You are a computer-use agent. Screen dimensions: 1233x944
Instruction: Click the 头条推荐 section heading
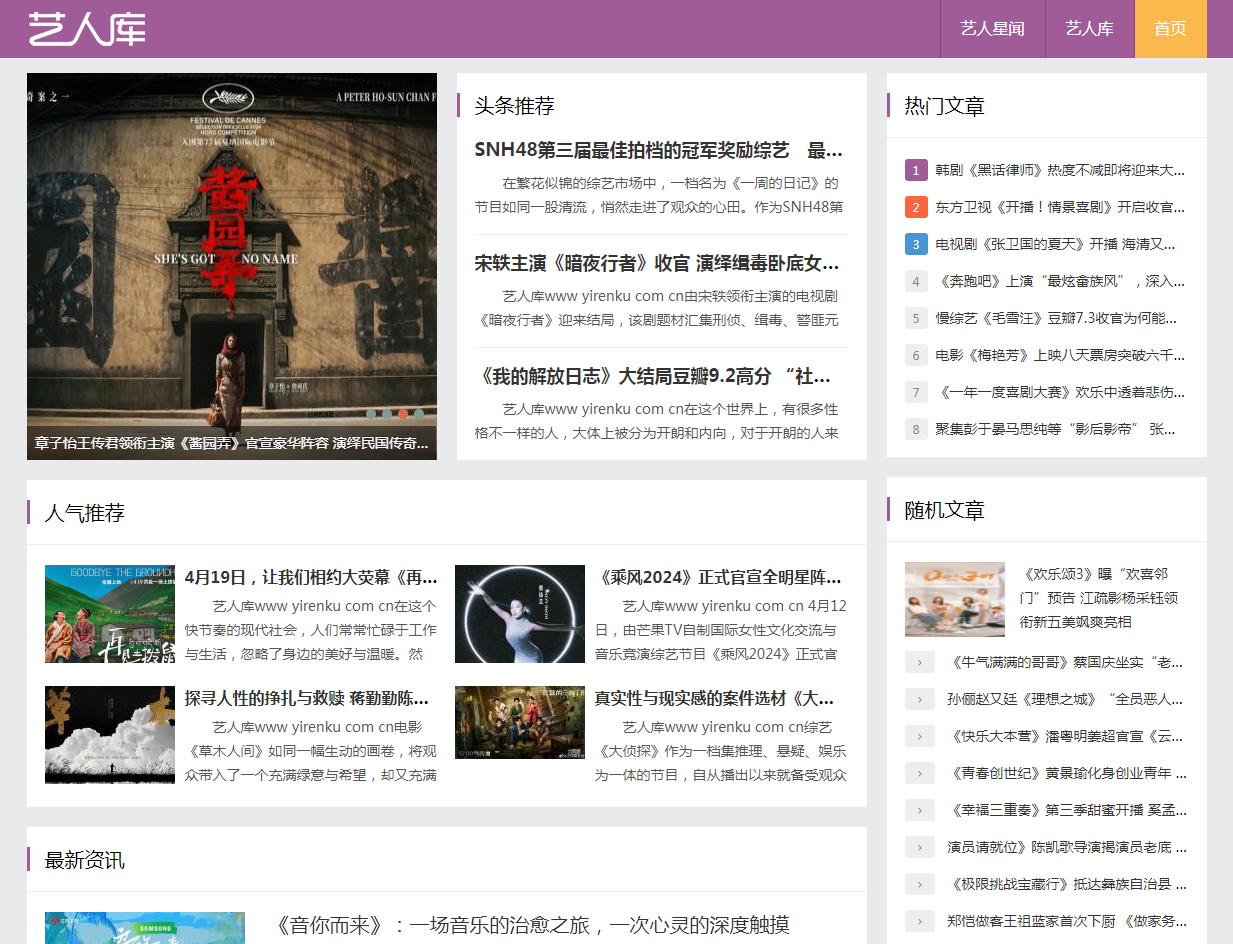(x=514, y=106)
